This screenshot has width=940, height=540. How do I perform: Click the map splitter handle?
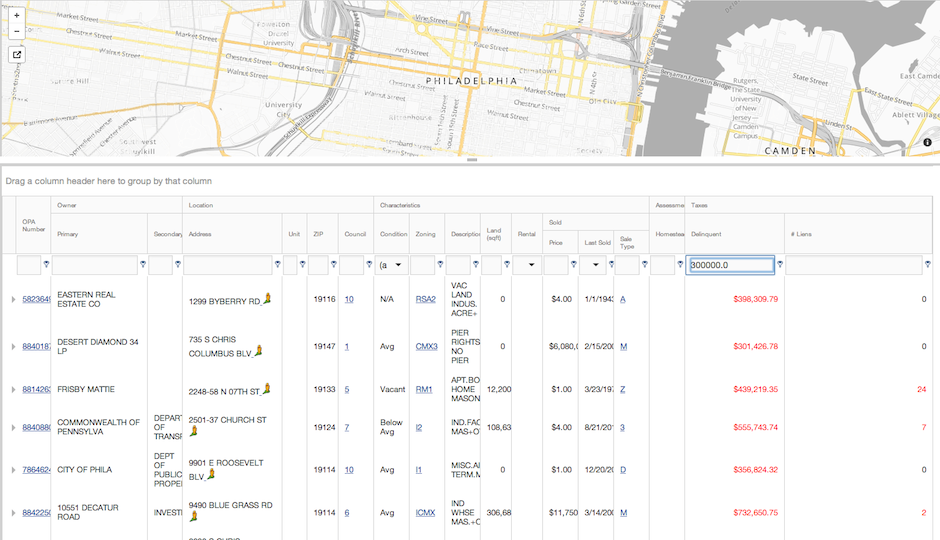[472, 160]
